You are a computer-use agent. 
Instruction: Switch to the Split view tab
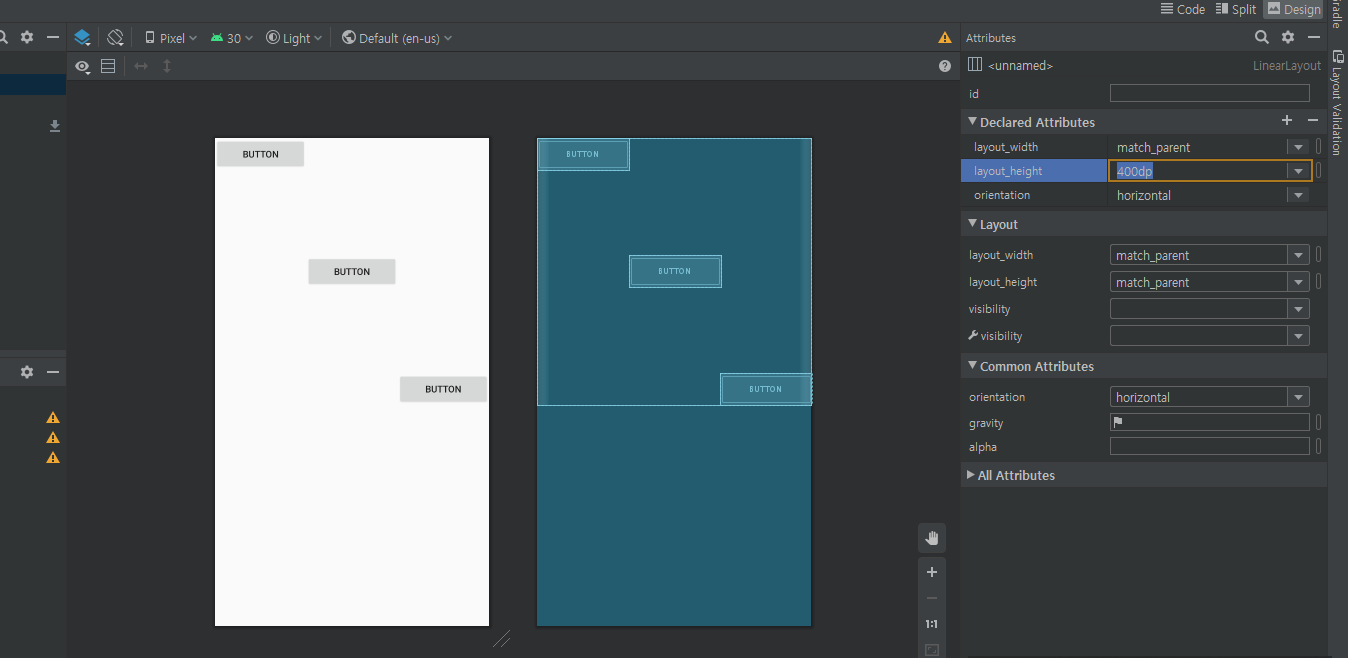[x=1236, y=9]
